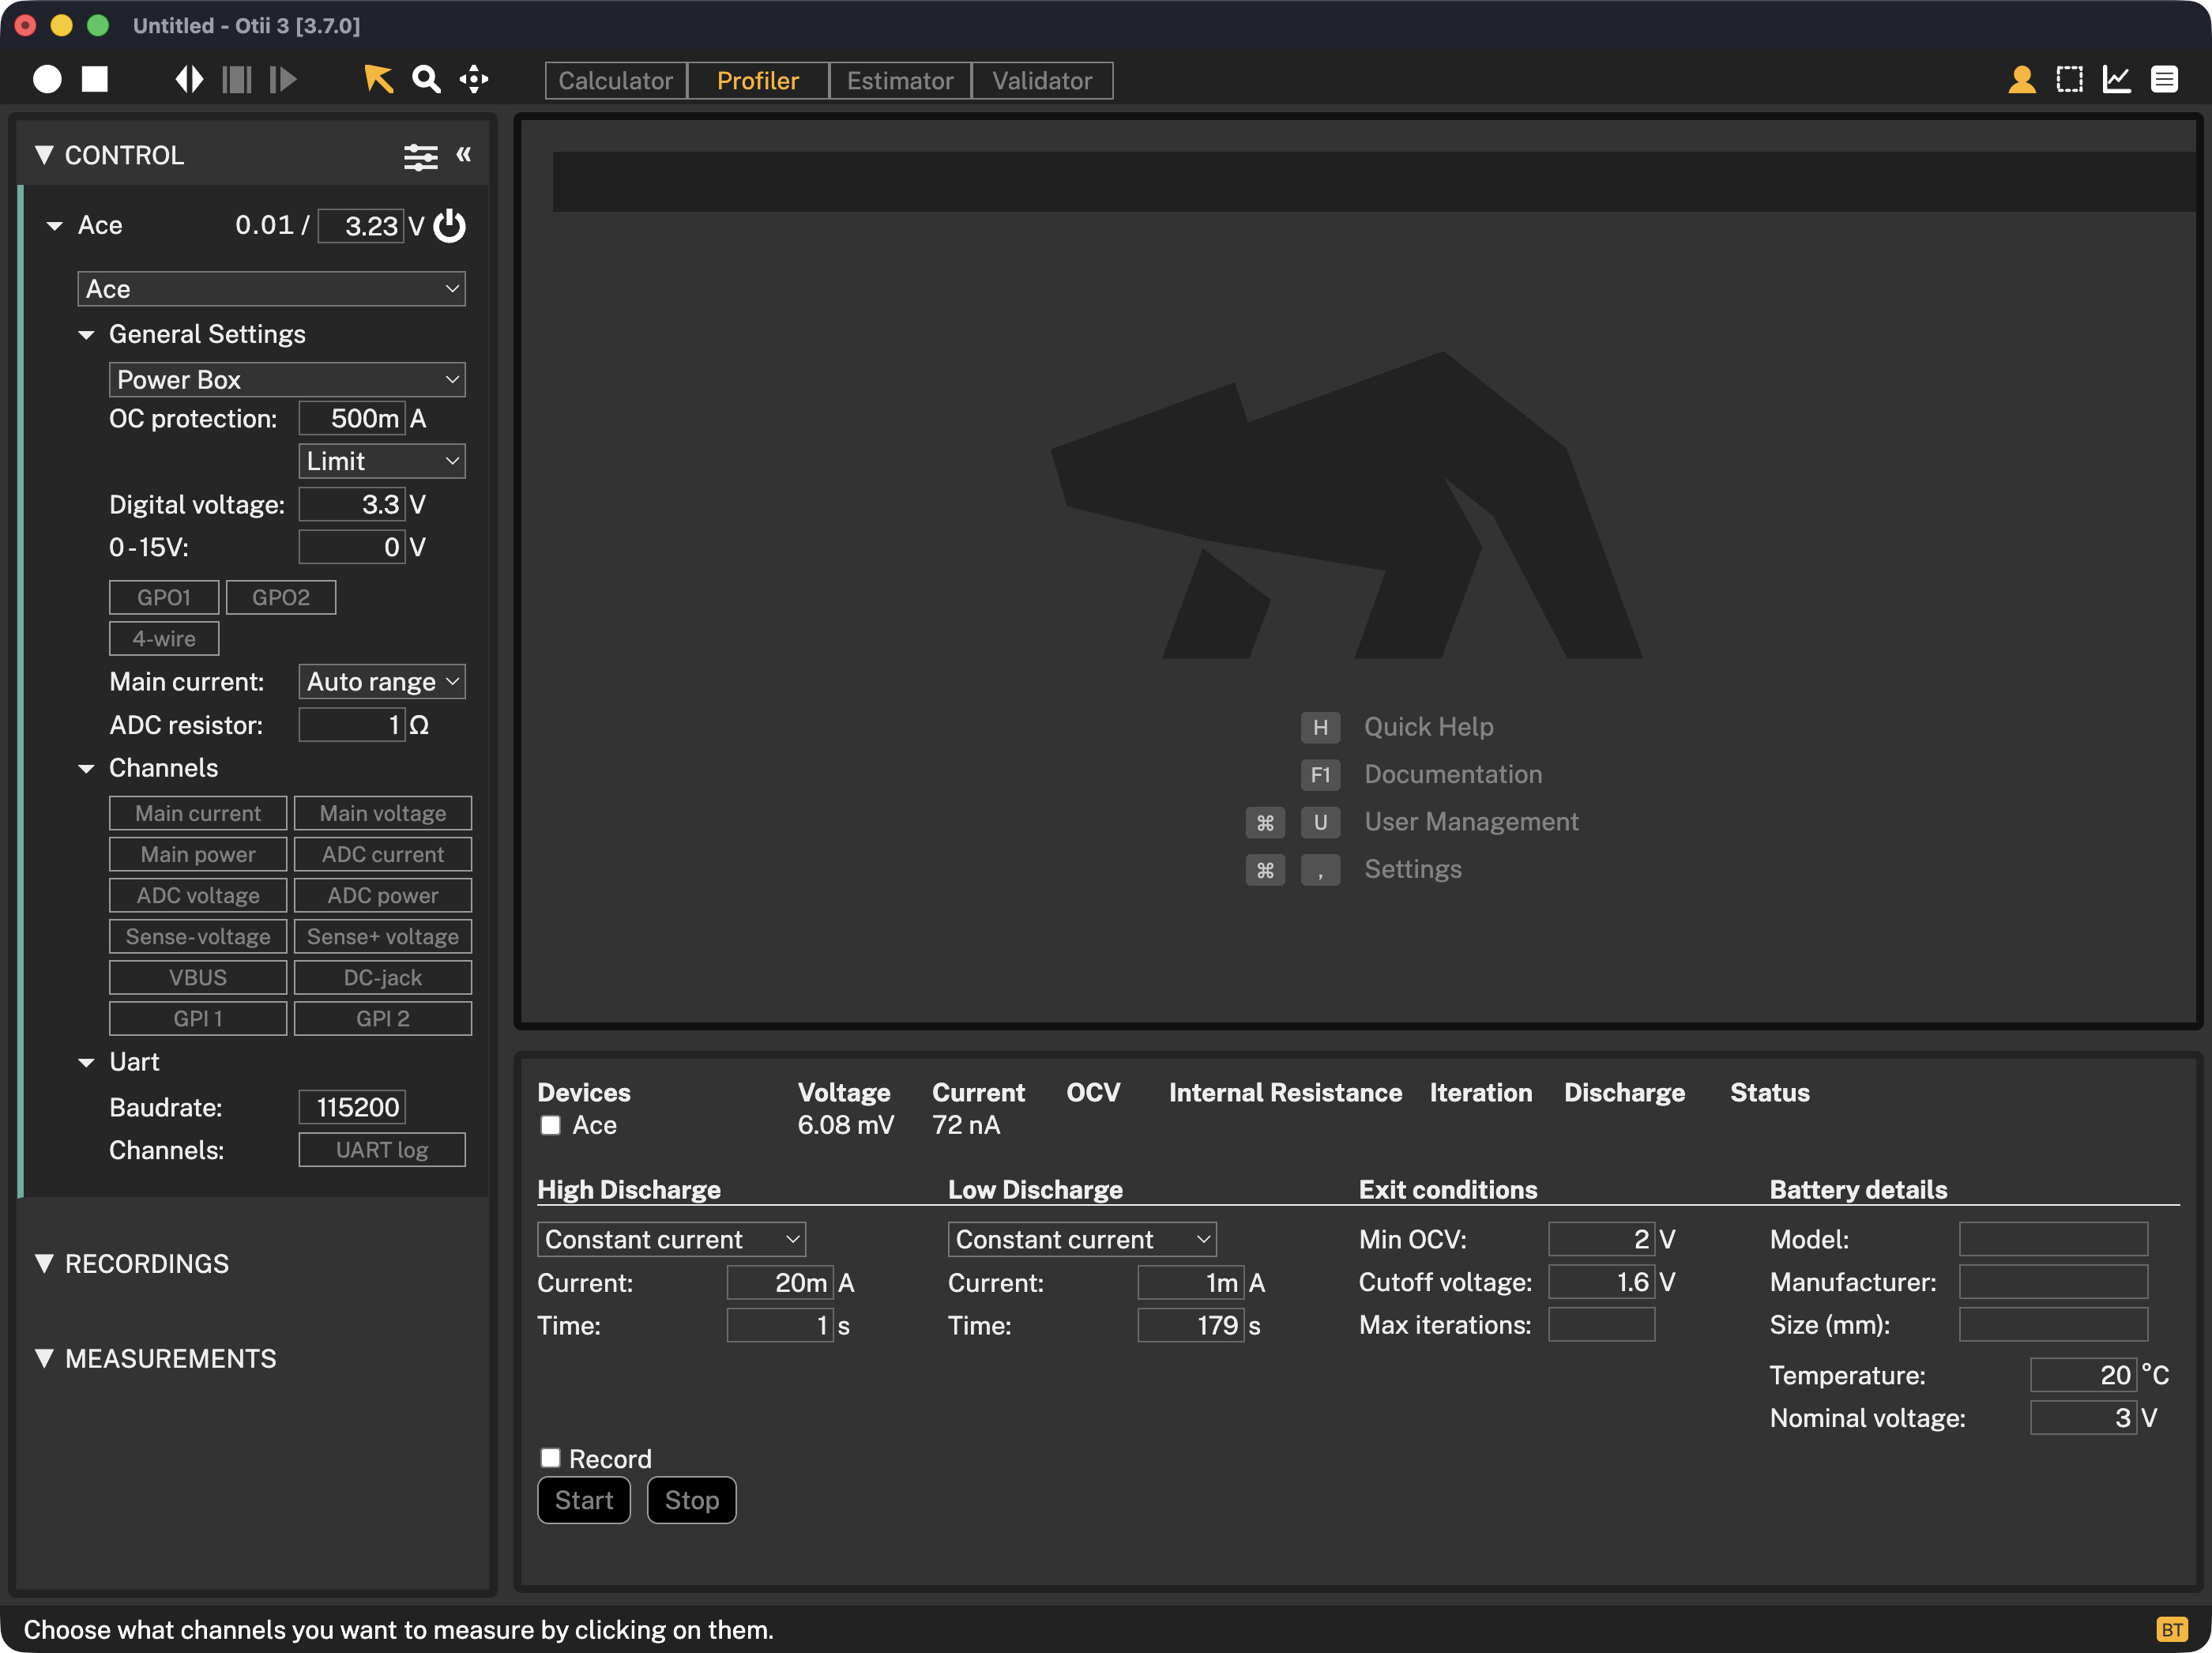Collapse the Ace device tree arrow

point(54,226)
